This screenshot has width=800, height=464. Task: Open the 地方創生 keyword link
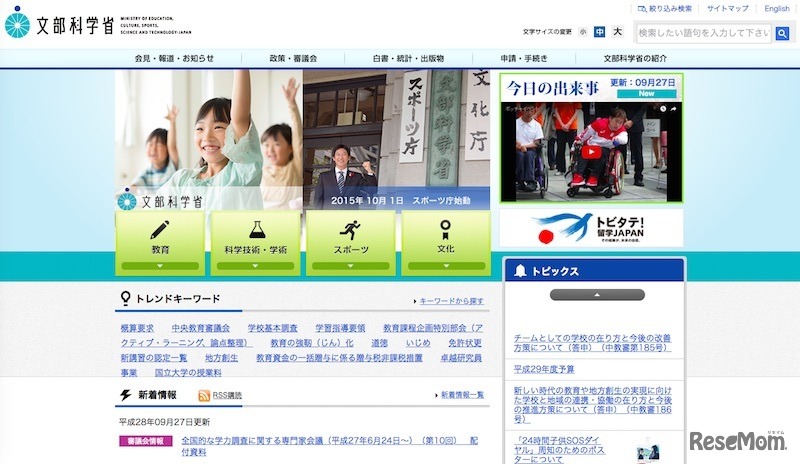click(221, 358)
